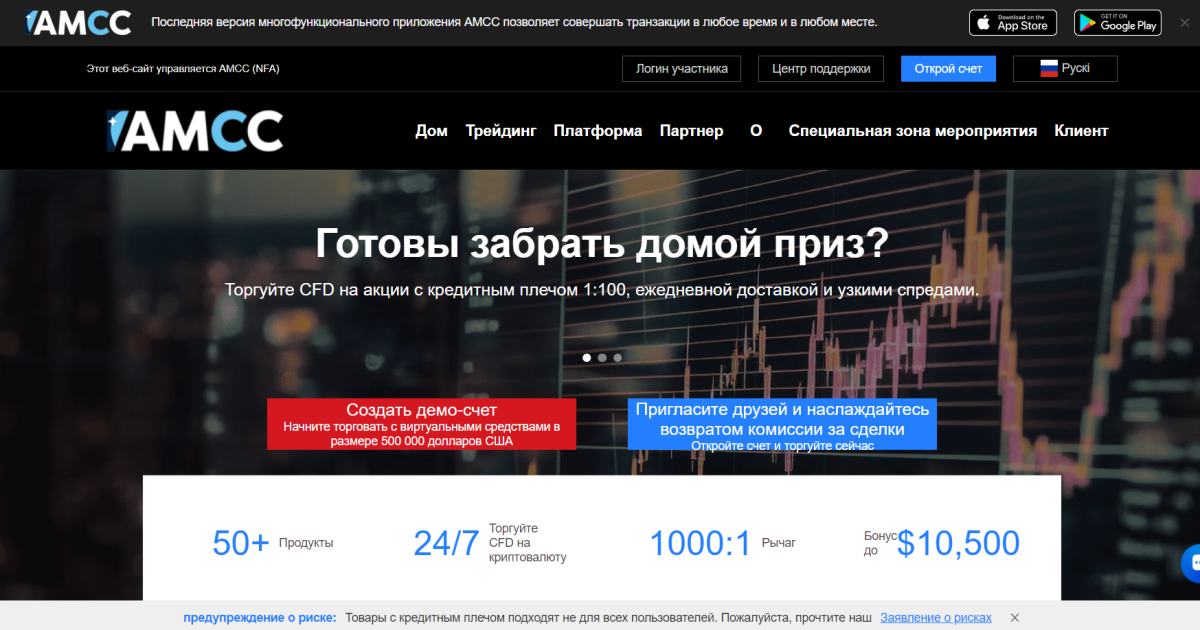
Task: Select the second carousel slide dot
Action: (x=602, y=357)
